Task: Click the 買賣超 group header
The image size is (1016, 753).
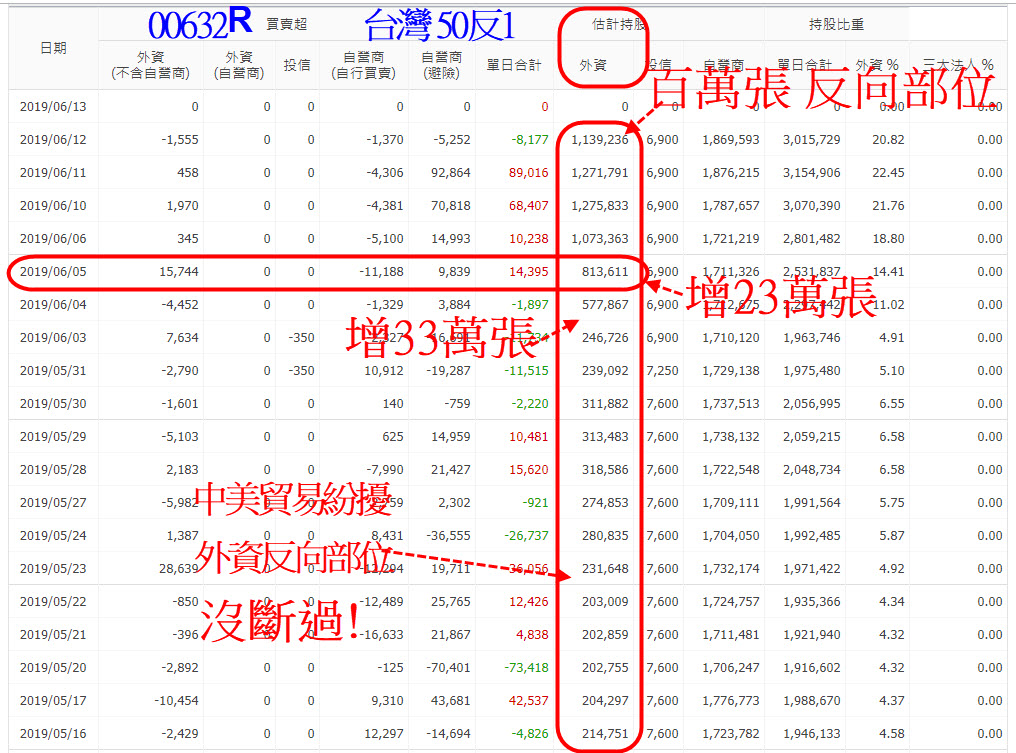Action: (x=286, y=25)
